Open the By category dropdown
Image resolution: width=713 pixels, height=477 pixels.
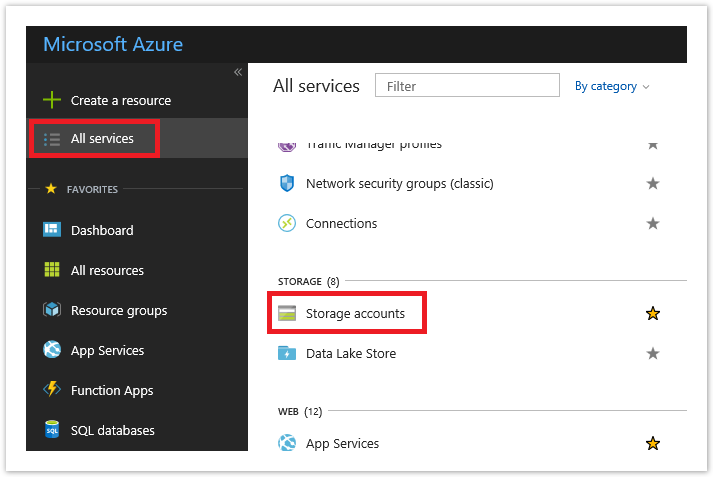point(612,86)
